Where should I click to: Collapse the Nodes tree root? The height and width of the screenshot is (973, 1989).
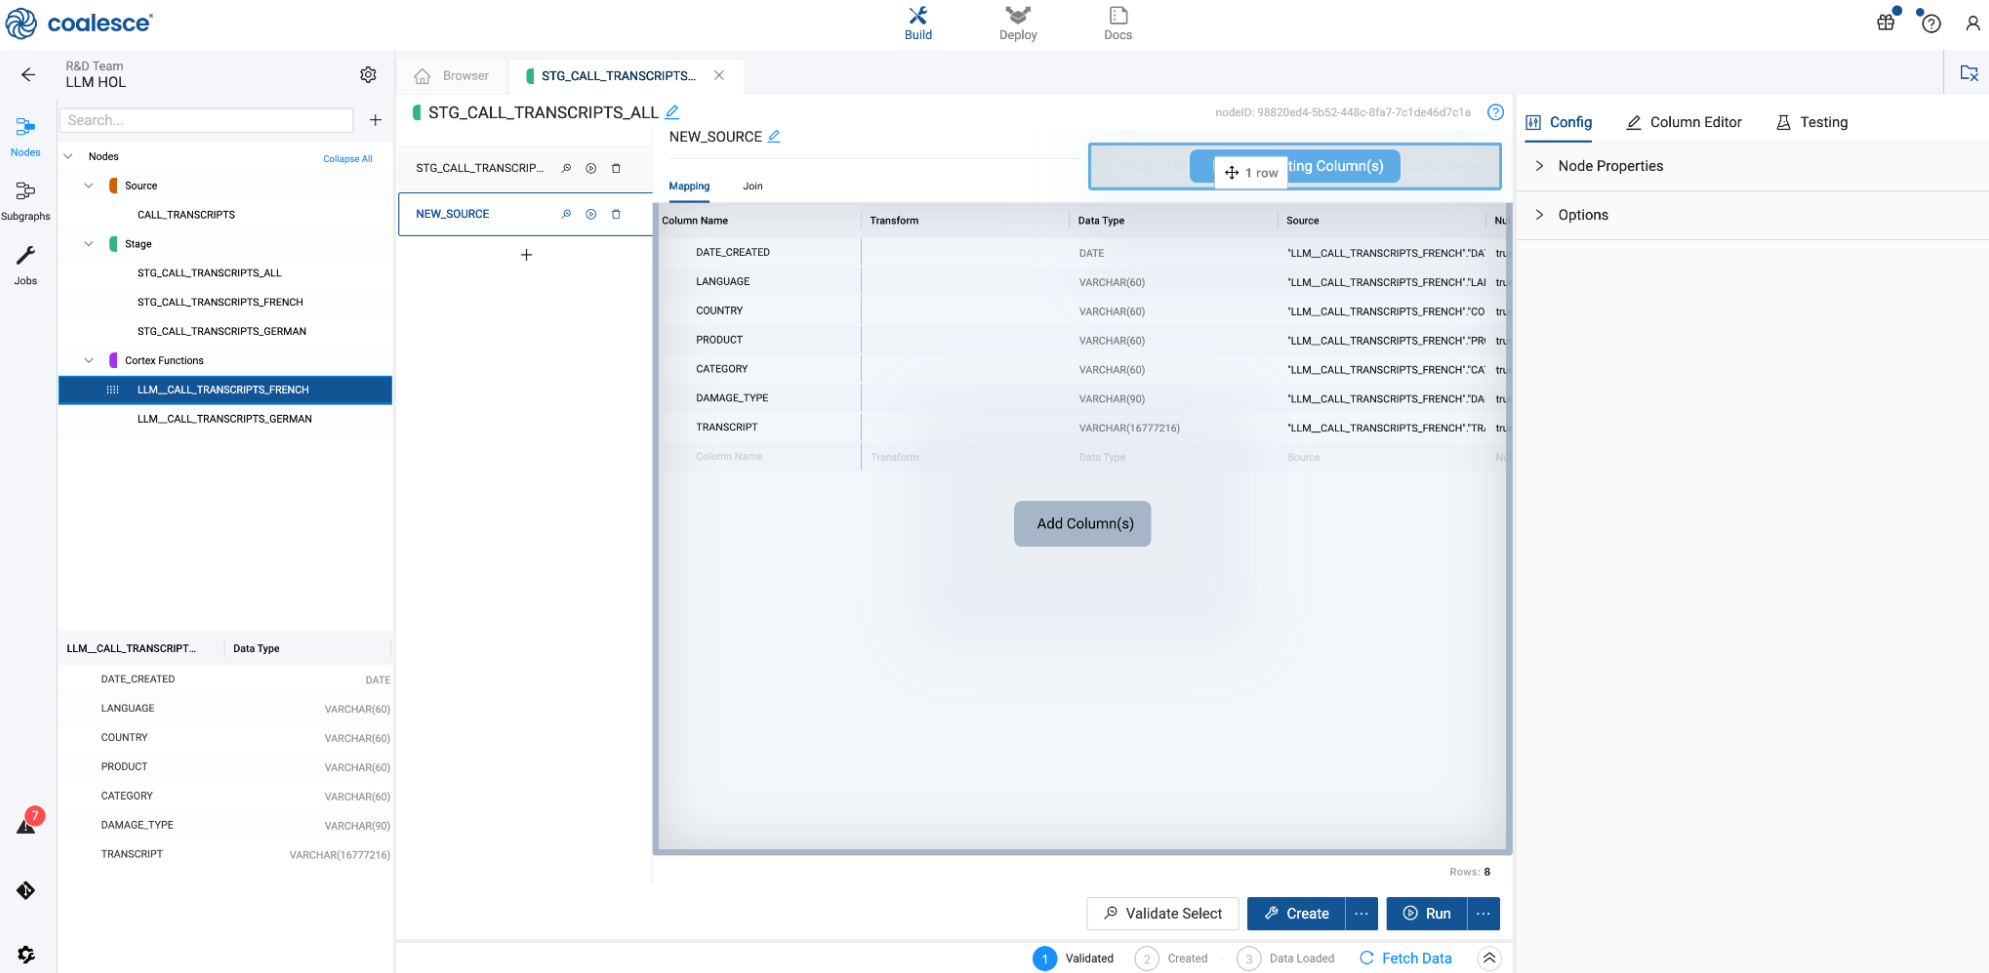[x=68, y=156]
